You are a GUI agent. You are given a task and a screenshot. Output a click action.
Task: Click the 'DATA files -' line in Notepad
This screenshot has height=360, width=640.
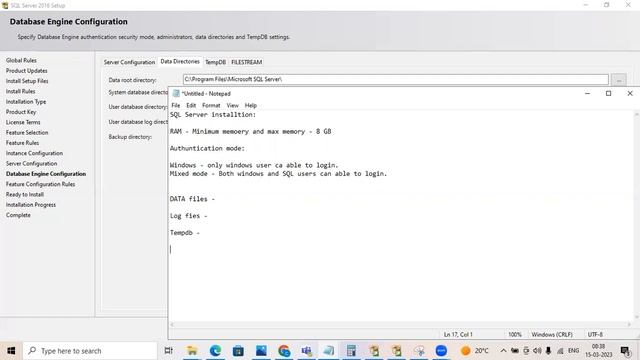click(x=192, y=199)
